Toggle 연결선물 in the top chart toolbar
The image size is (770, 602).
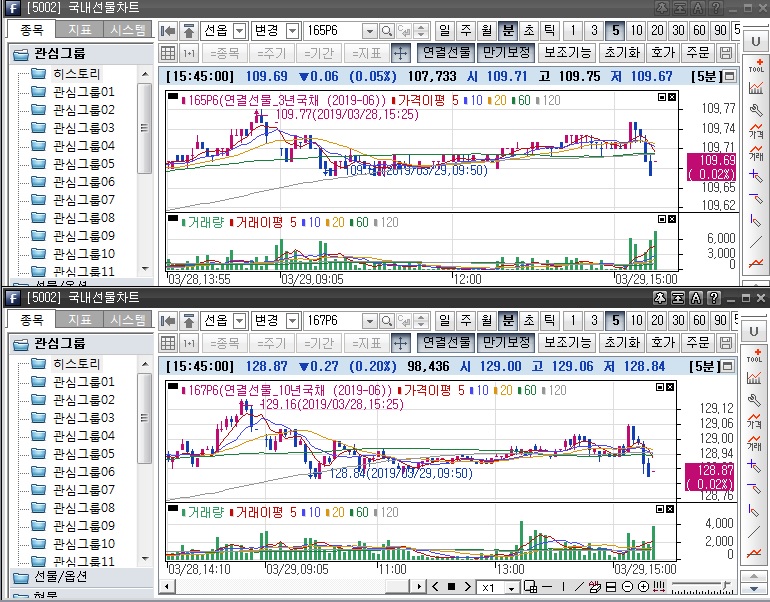point(446,52)
